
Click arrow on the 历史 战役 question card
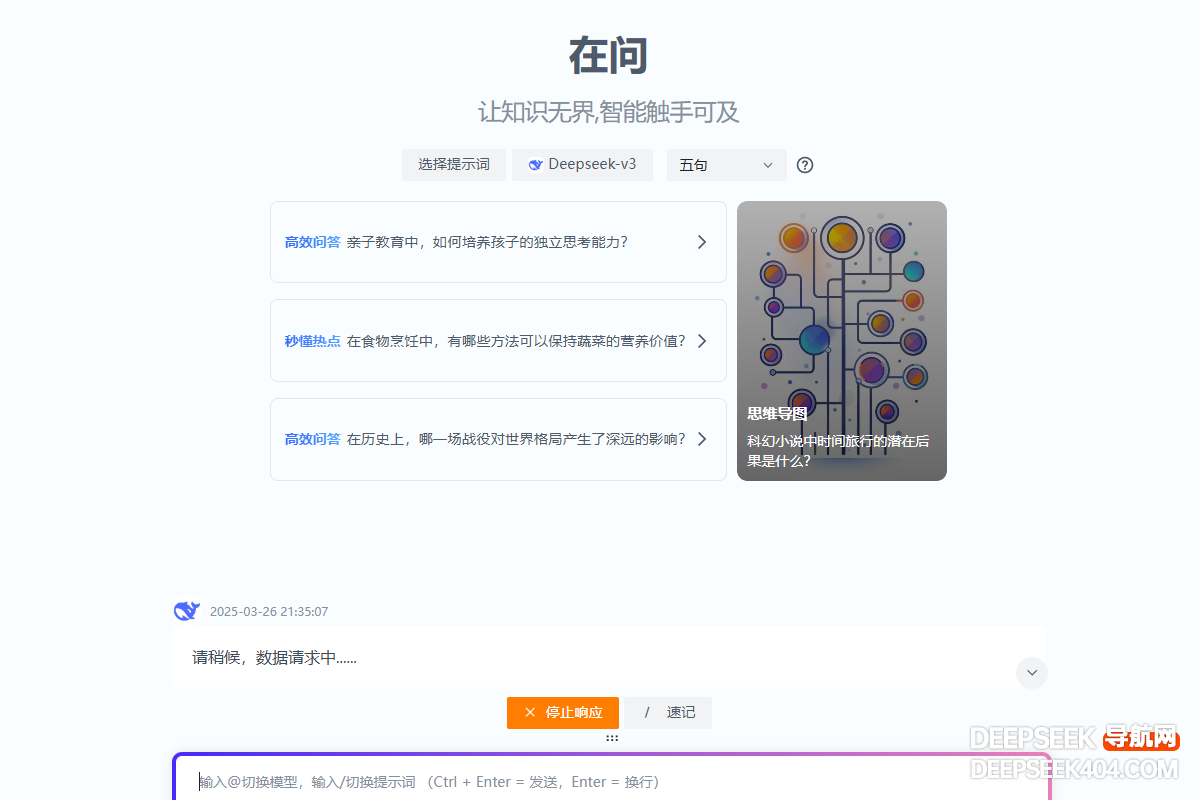(702, 439)
